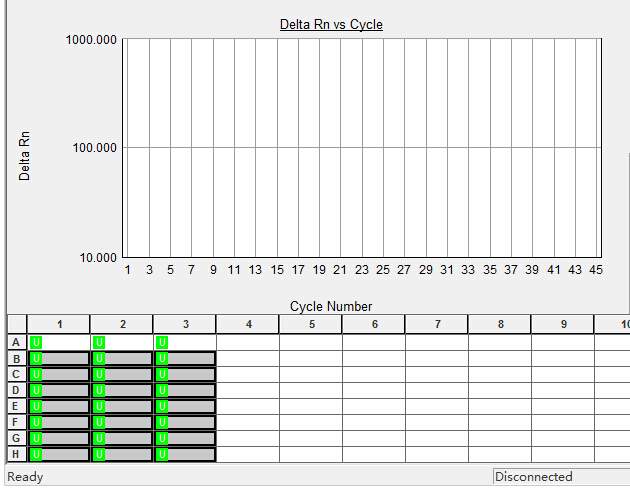
Task: Select plate row F header
Action: pos(17,422)
